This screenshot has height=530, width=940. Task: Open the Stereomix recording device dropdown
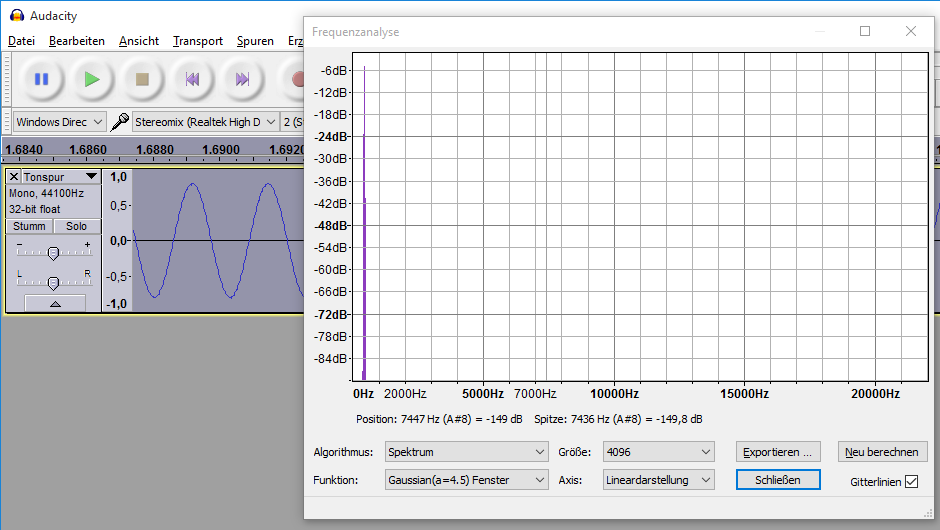coord(205,122)
